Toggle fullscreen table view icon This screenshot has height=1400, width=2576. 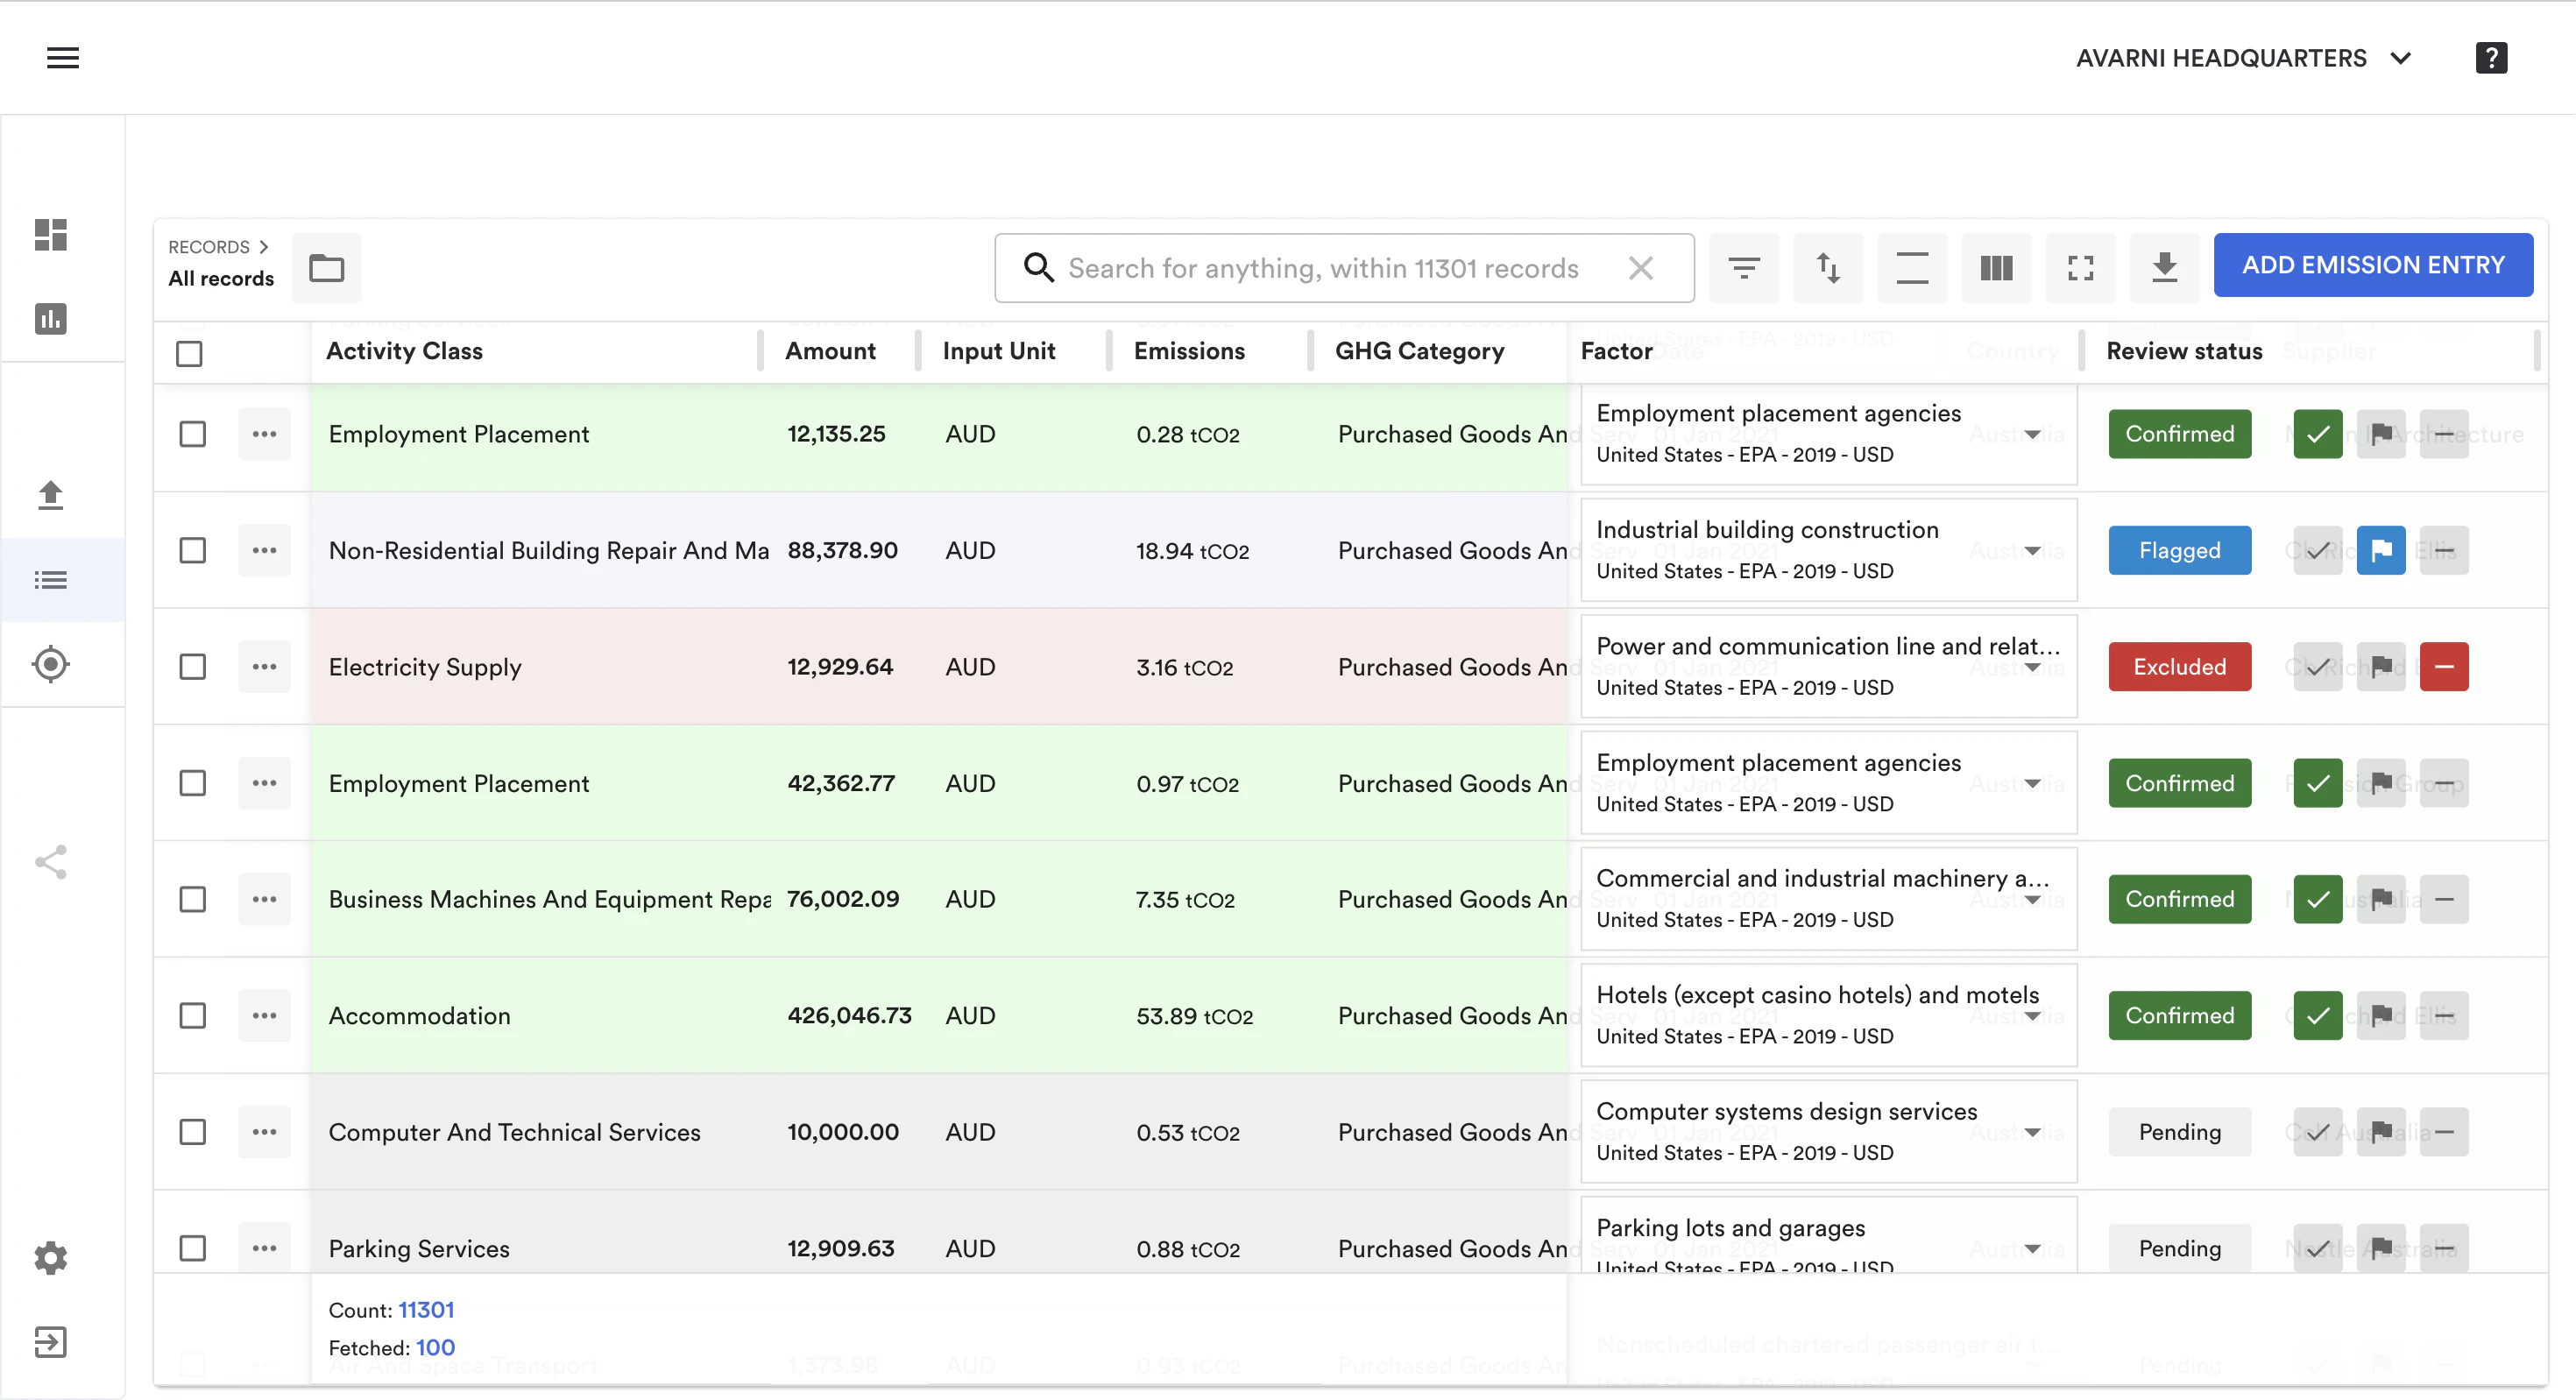click(2080, 267)
